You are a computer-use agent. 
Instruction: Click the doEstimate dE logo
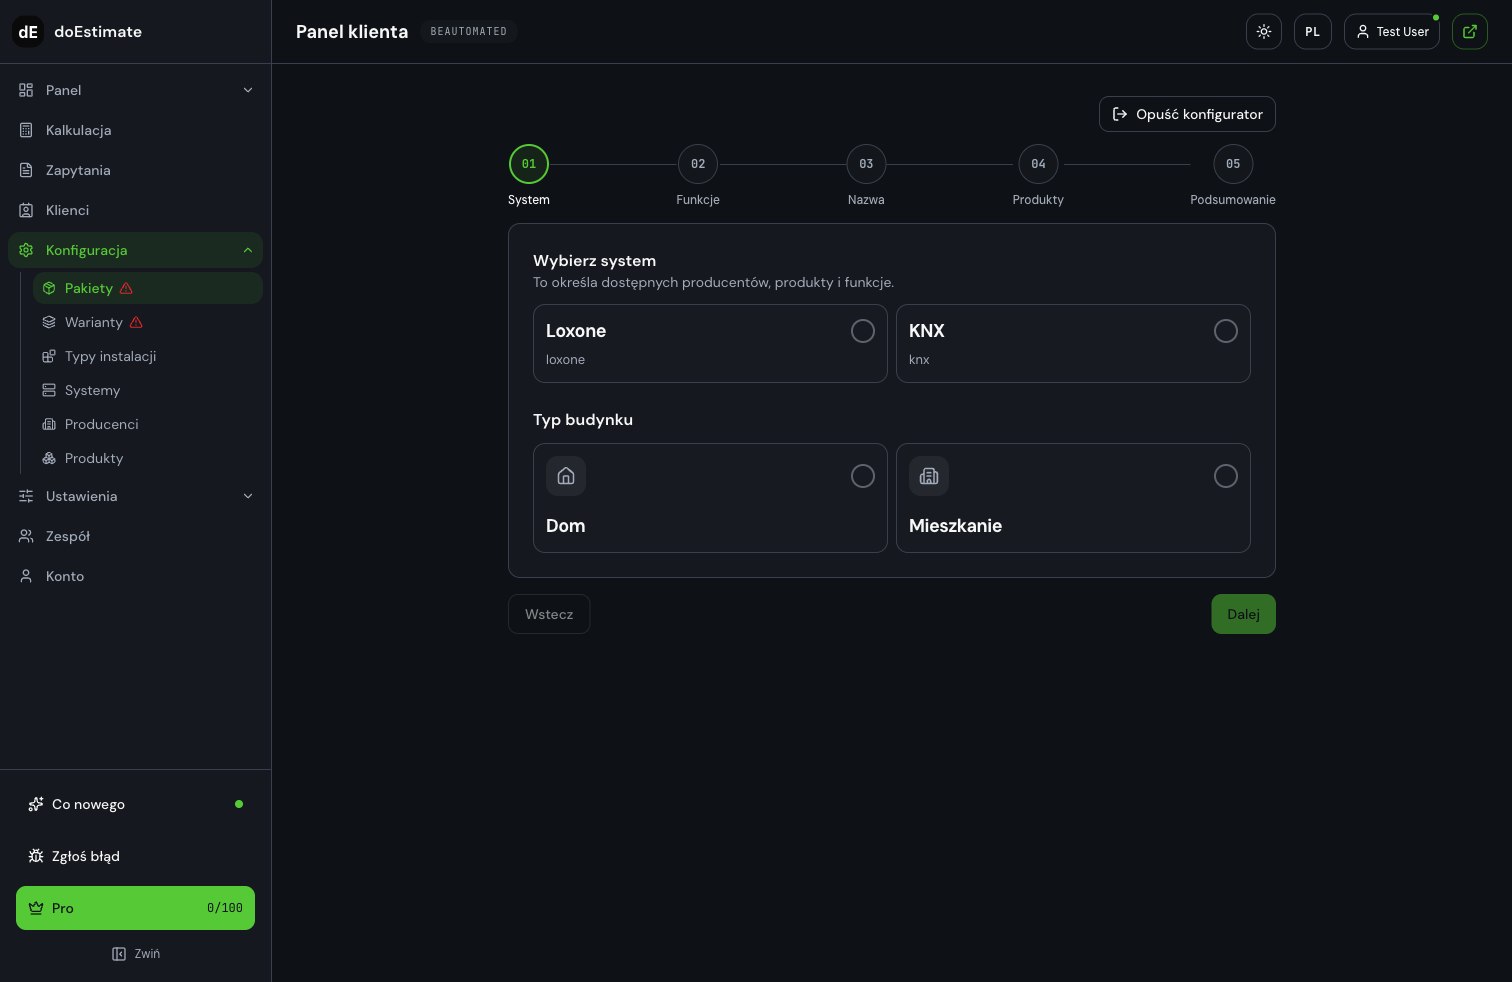click(x=28, y=32)
